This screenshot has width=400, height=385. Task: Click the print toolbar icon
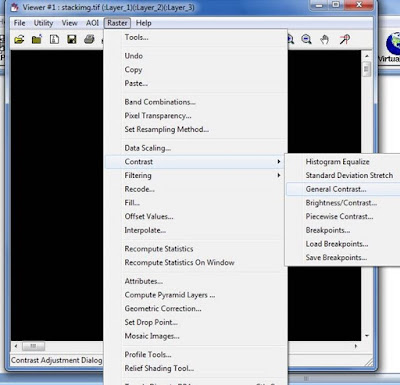click(x=89, y=40)
